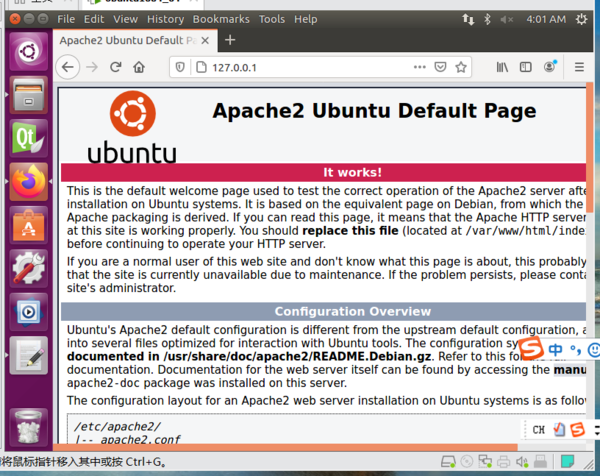The height and width of the screenshot is (476, 600).
Task: Launch the Files manager from the dock
Action: (29, 95)
